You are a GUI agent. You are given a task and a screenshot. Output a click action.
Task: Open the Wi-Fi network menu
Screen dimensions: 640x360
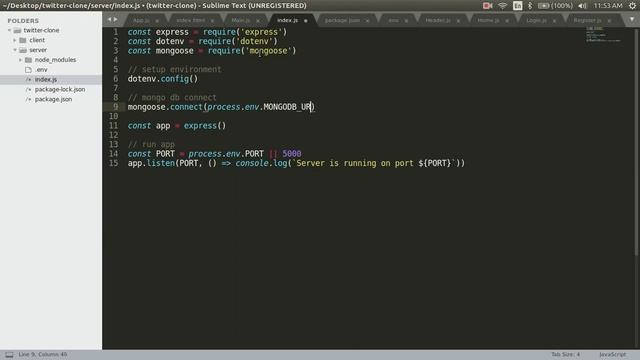tap(503, 6)
